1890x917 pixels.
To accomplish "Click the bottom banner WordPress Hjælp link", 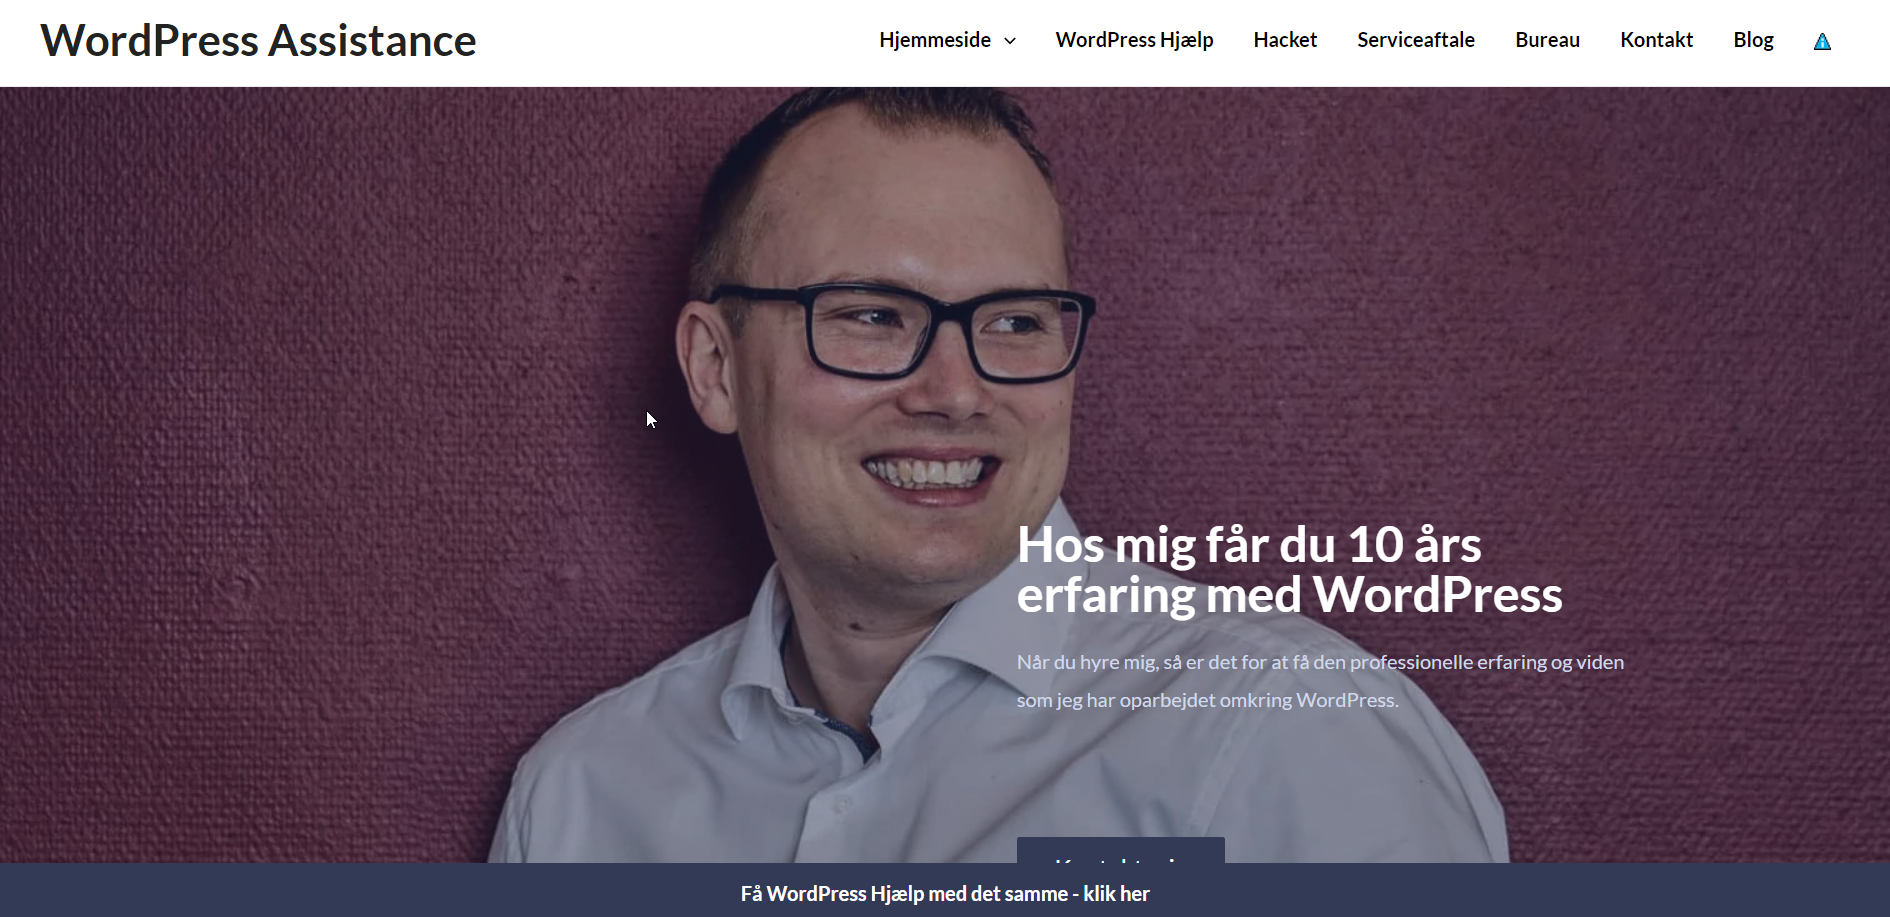I will (x=945, y=894).
